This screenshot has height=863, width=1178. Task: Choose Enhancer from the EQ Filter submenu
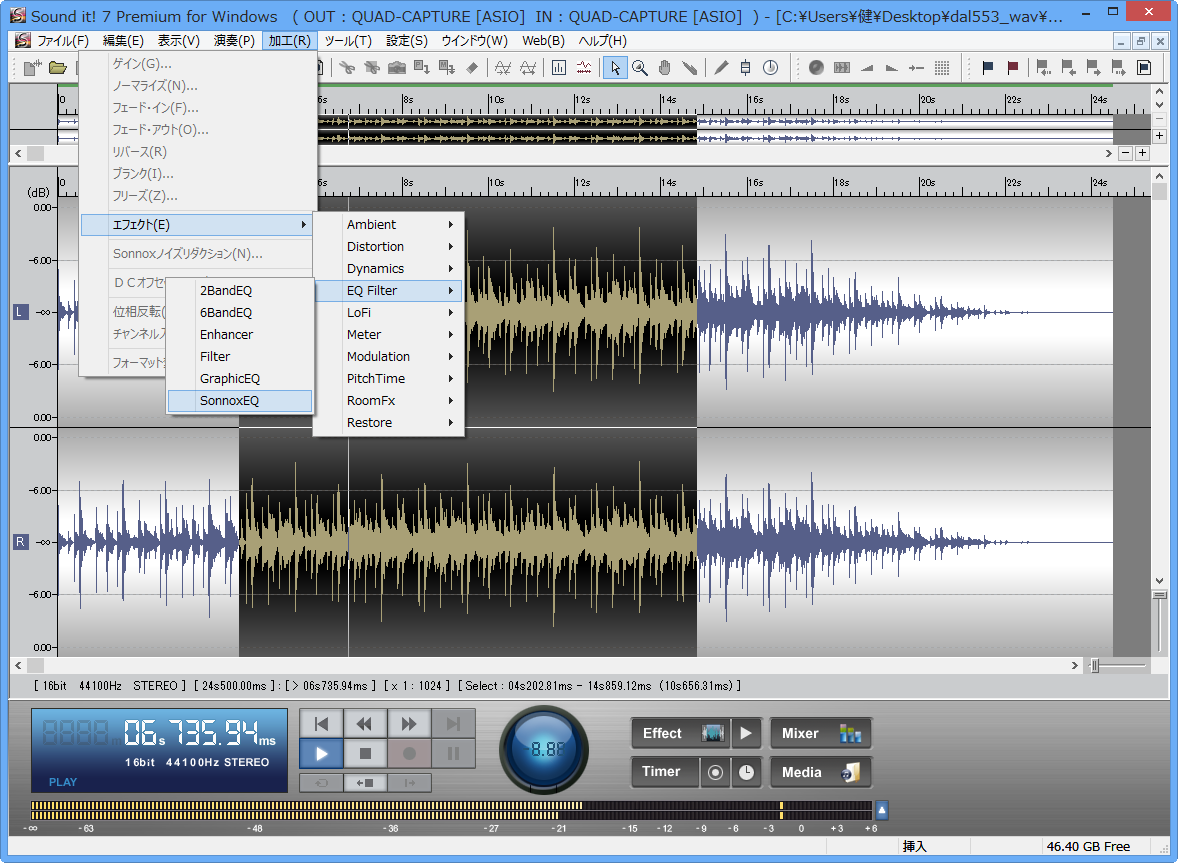tap(240, 334)
